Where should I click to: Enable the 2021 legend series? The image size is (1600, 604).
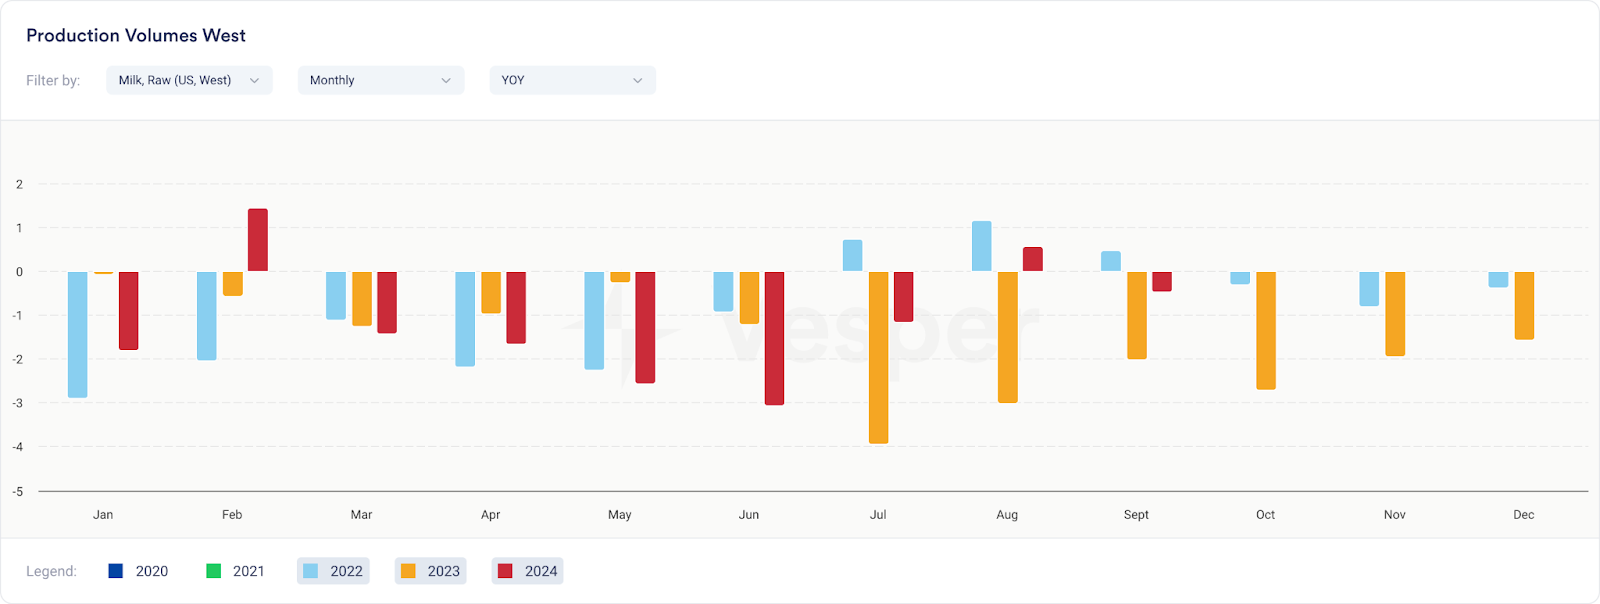pyautogui.click(x=236, y=571)
